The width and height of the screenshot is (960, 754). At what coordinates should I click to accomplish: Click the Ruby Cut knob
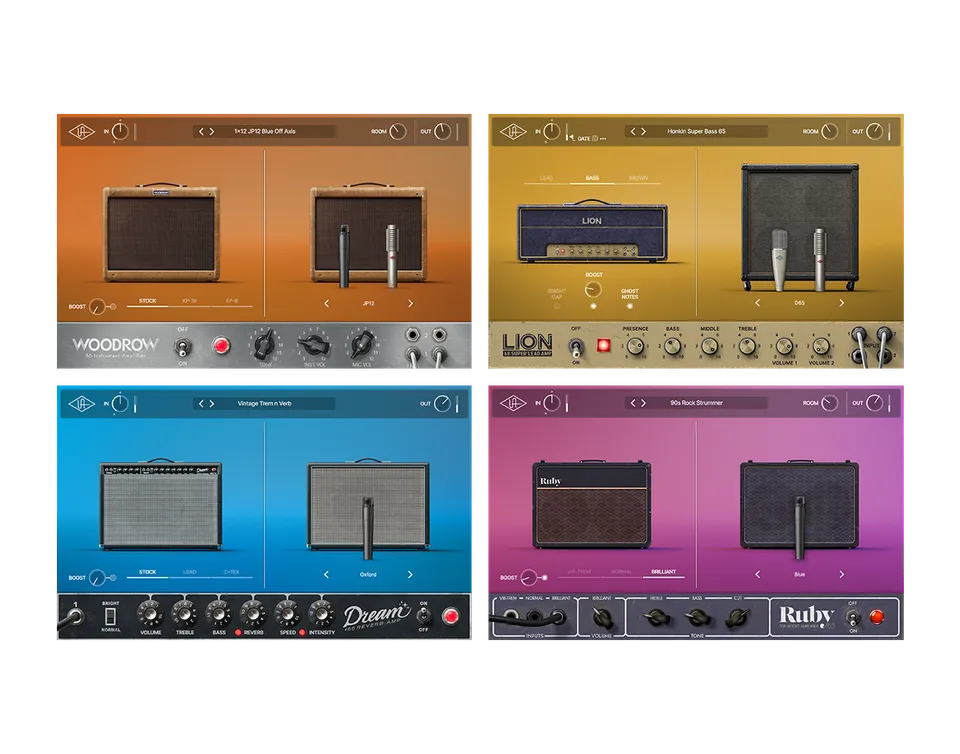(x=735, y=617)
